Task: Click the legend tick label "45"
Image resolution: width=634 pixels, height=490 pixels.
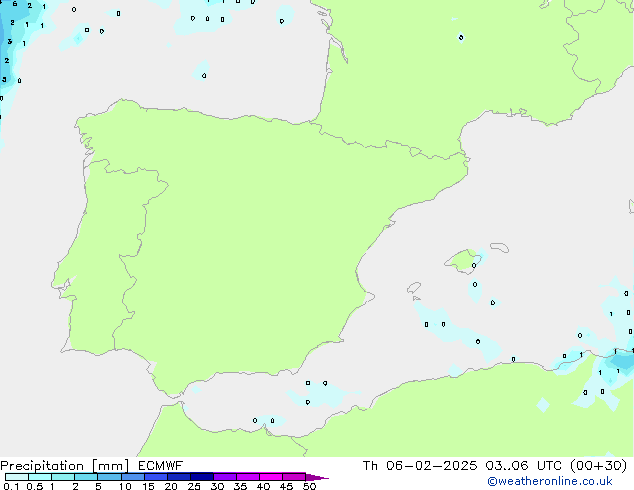Action: coord(286,486)
